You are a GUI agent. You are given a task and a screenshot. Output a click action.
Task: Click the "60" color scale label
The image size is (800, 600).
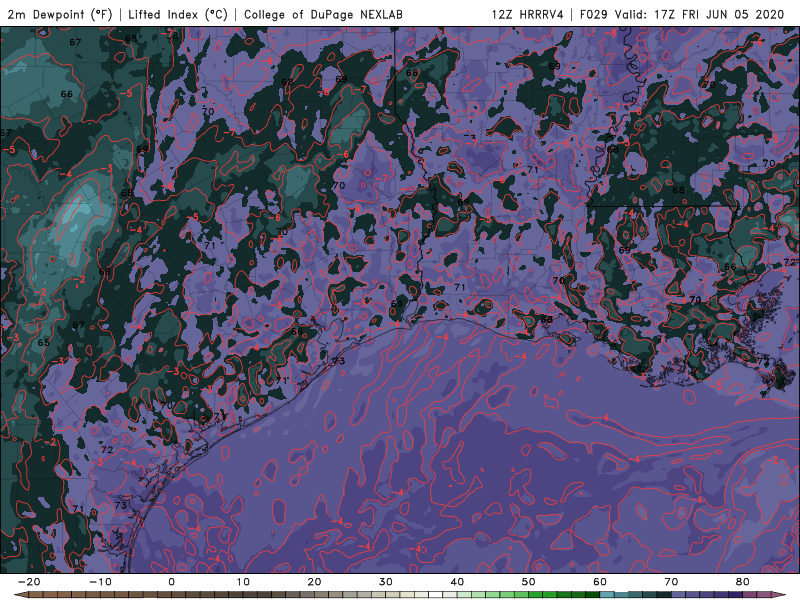tap(600, 582)
